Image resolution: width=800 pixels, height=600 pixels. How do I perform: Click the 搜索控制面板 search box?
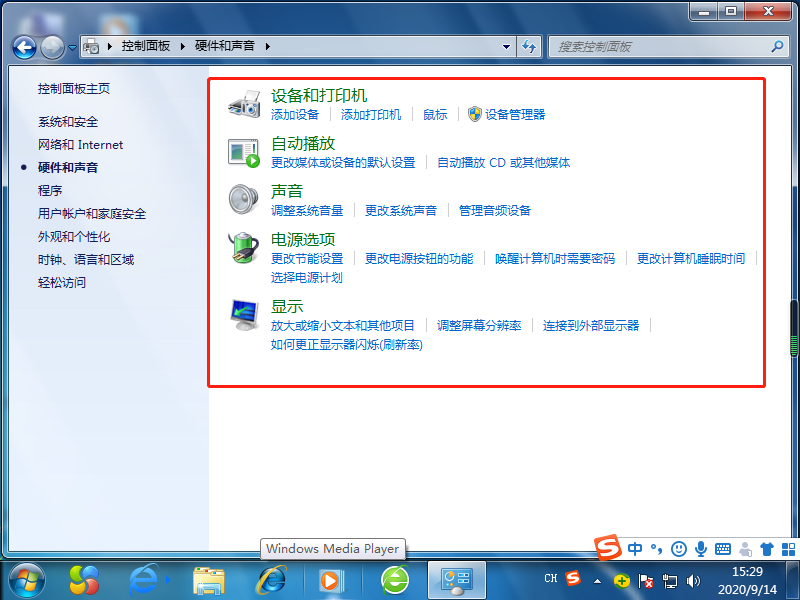point(660,47)
